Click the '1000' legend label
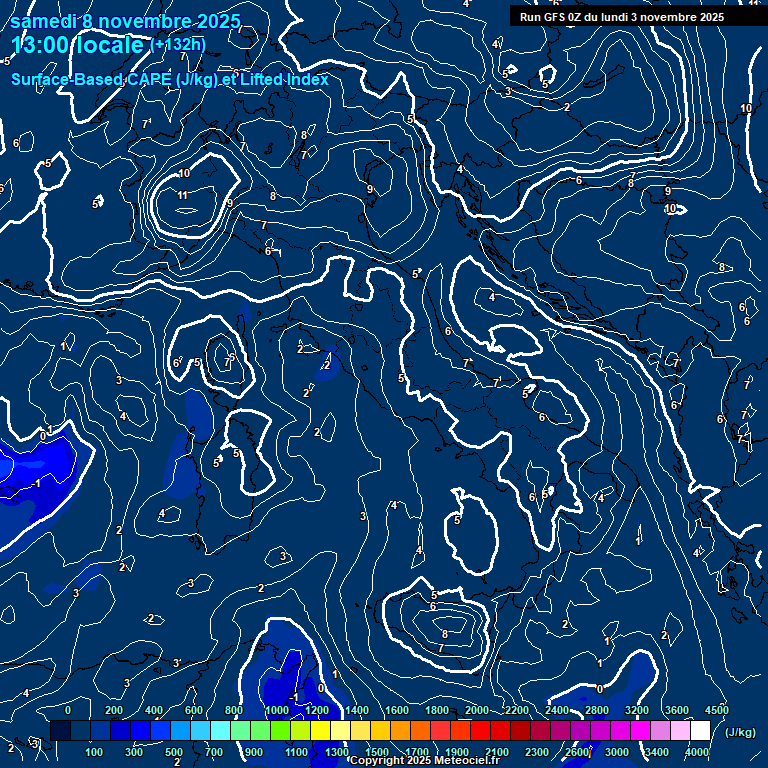768x768 pixels. pyautogui.click(x=277, y=710)
